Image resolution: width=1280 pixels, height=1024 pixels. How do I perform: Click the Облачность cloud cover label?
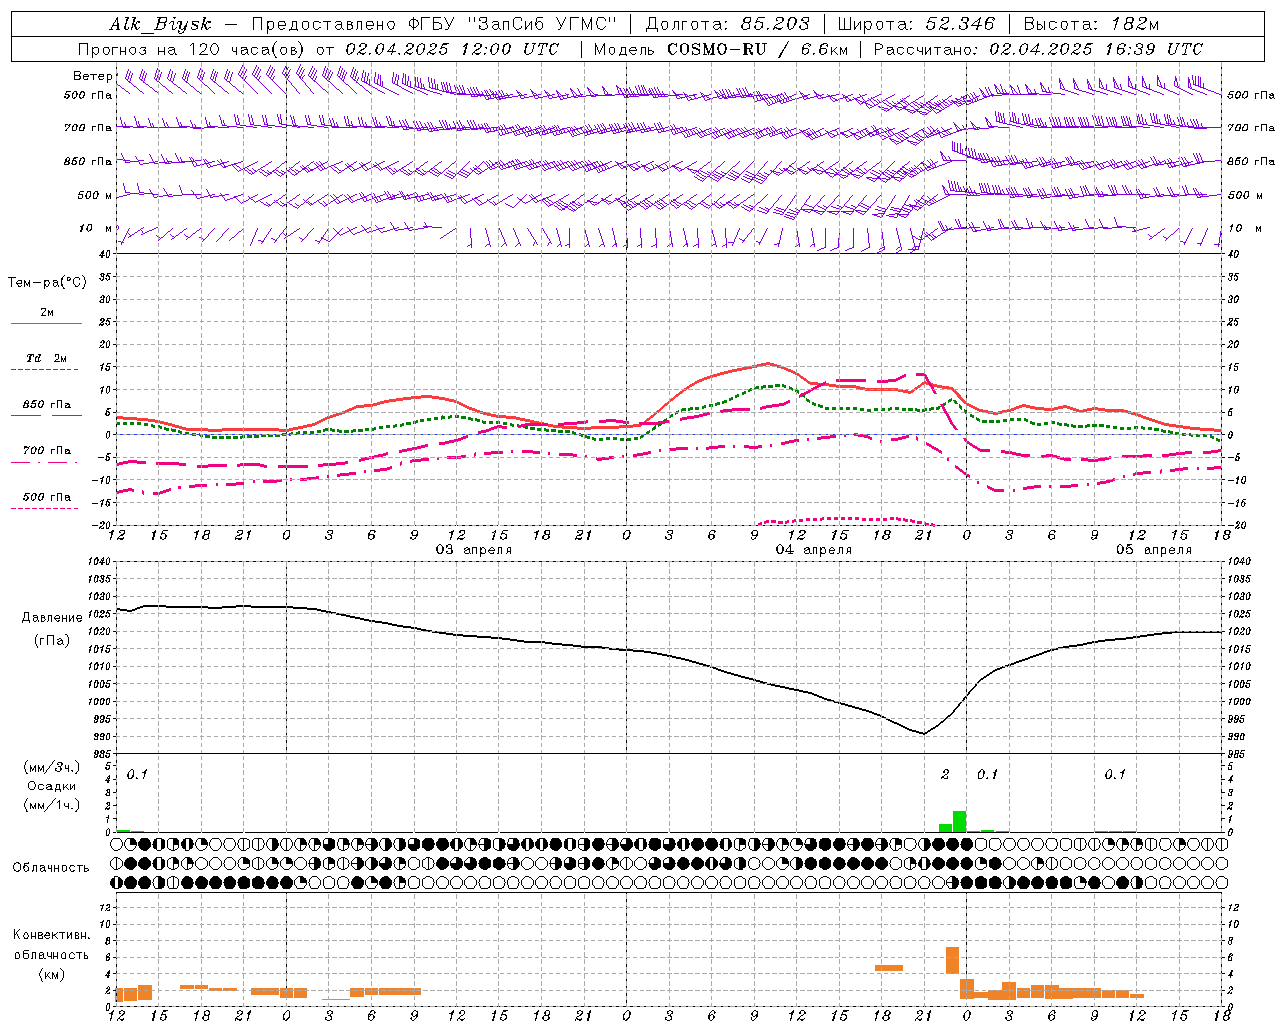tap(51, 868)
